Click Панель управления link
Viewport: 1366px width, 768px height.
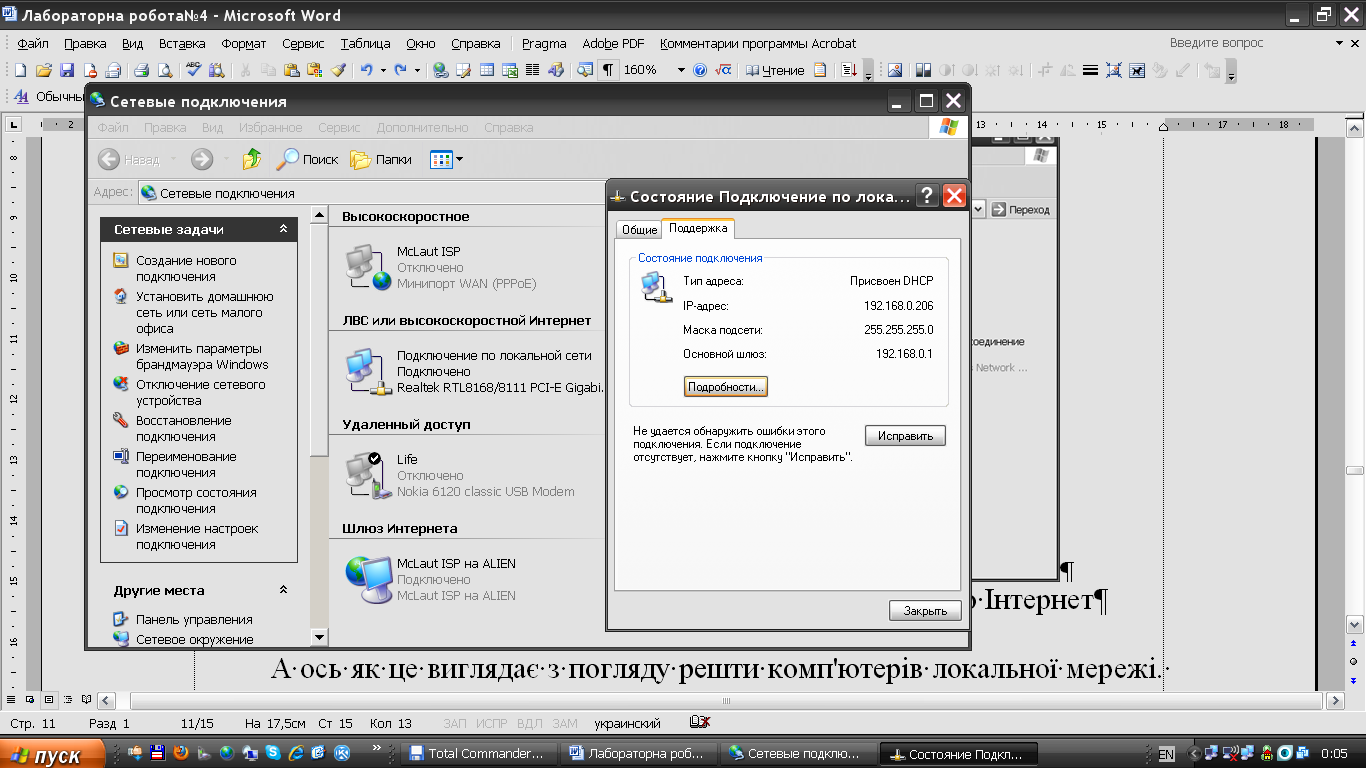tap(194, 619)
